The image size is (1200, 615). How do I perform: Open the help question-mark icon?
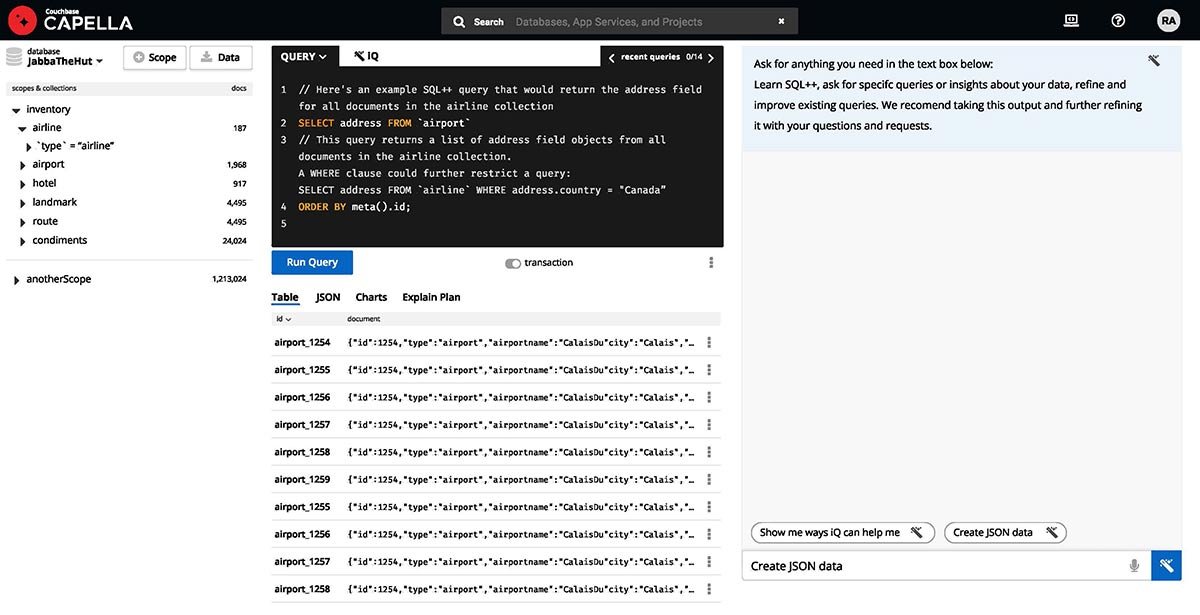point(1117,20)
